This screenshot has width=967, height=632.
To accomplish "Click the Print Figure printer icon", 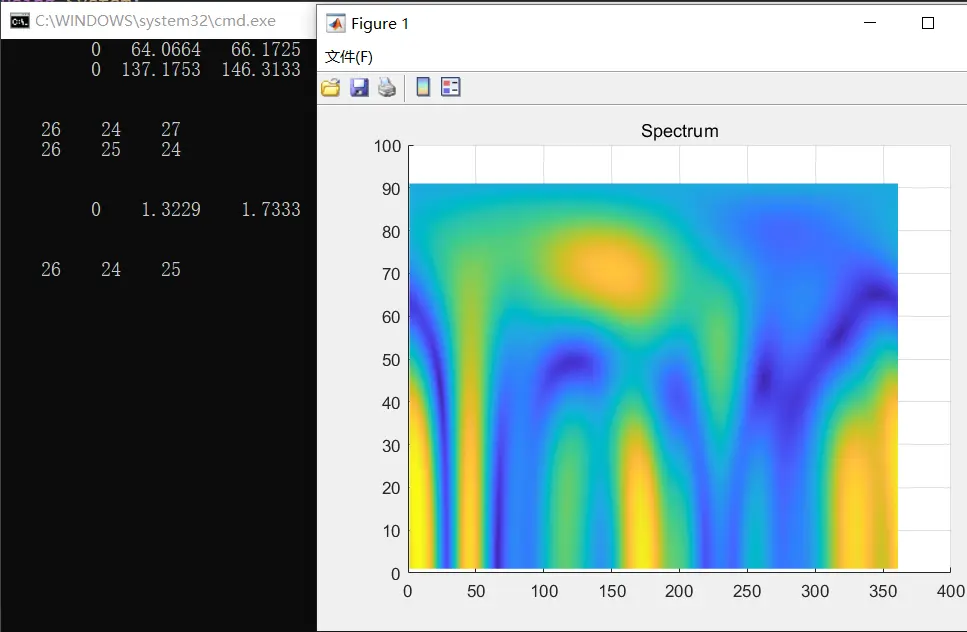I will point(387,88).
